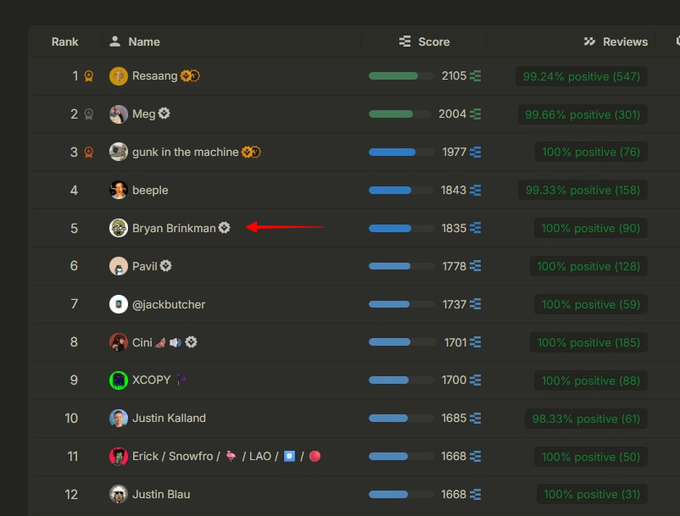
Task: Click Cini's avatar image
Action: (x=118, y=342)
